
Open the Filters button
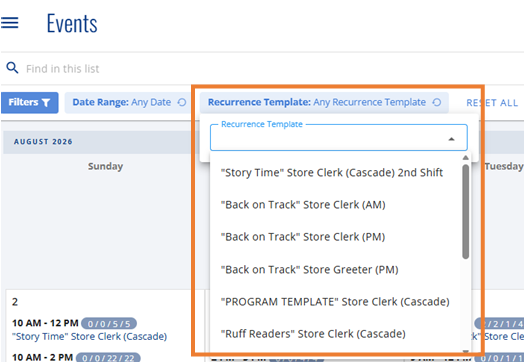[29, 102]
